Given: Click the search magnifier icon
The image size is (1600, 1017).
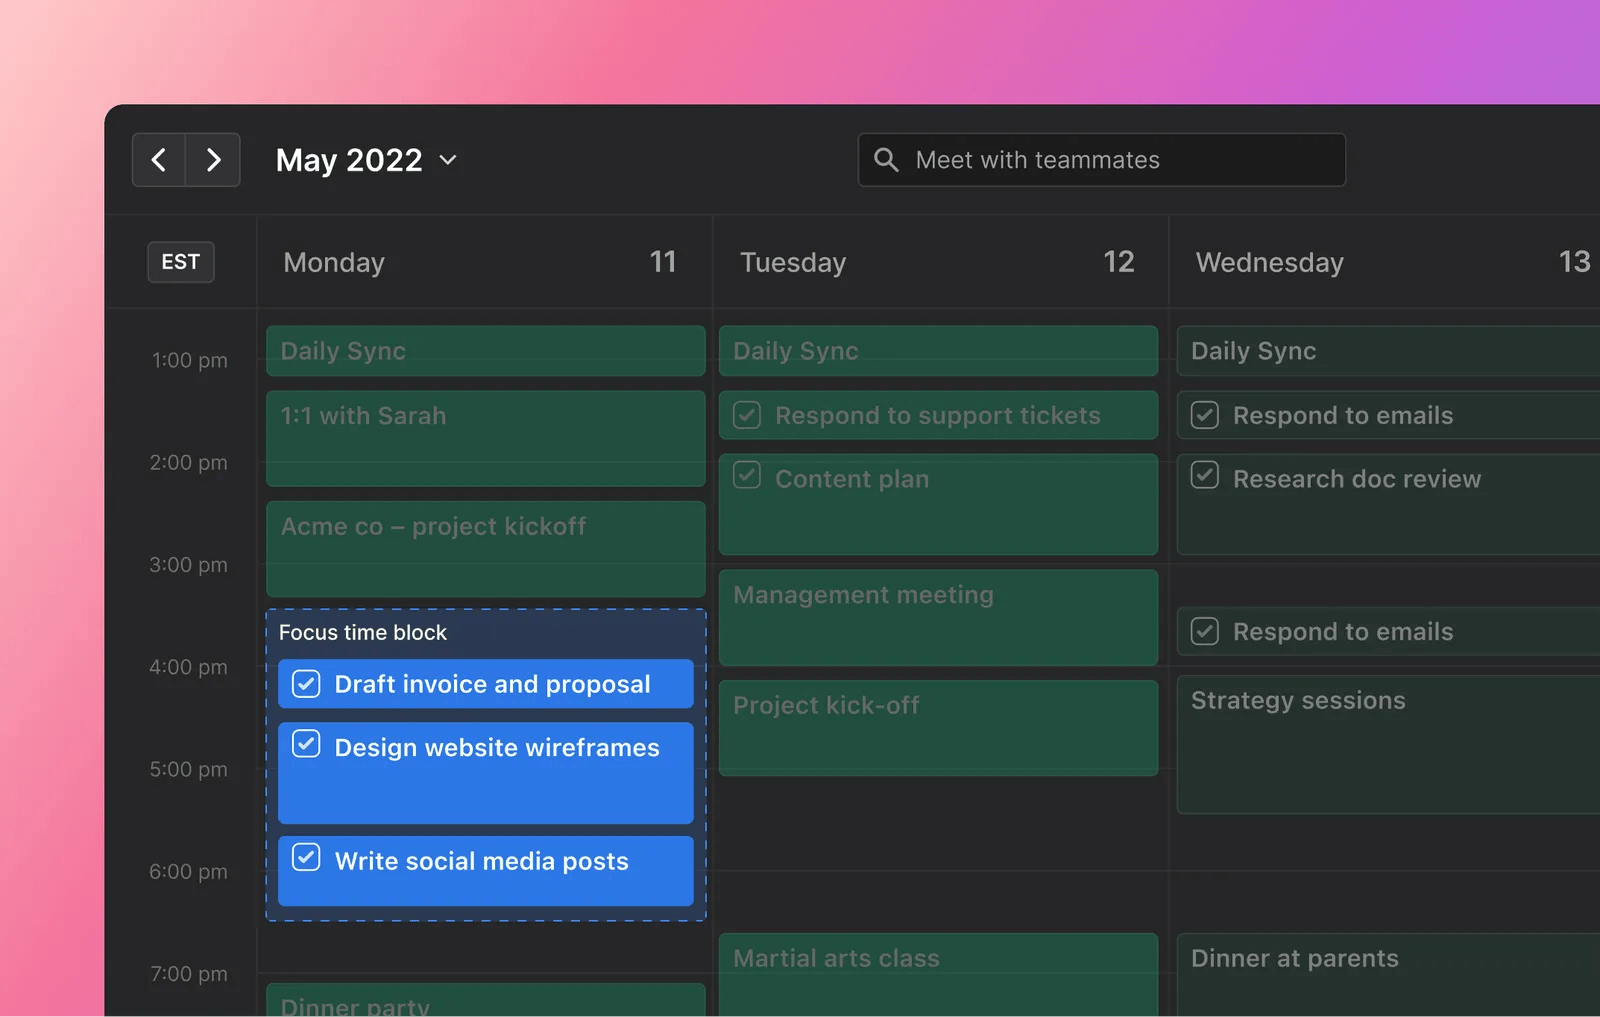Looking at the screenshot, I should coord(886,160).
